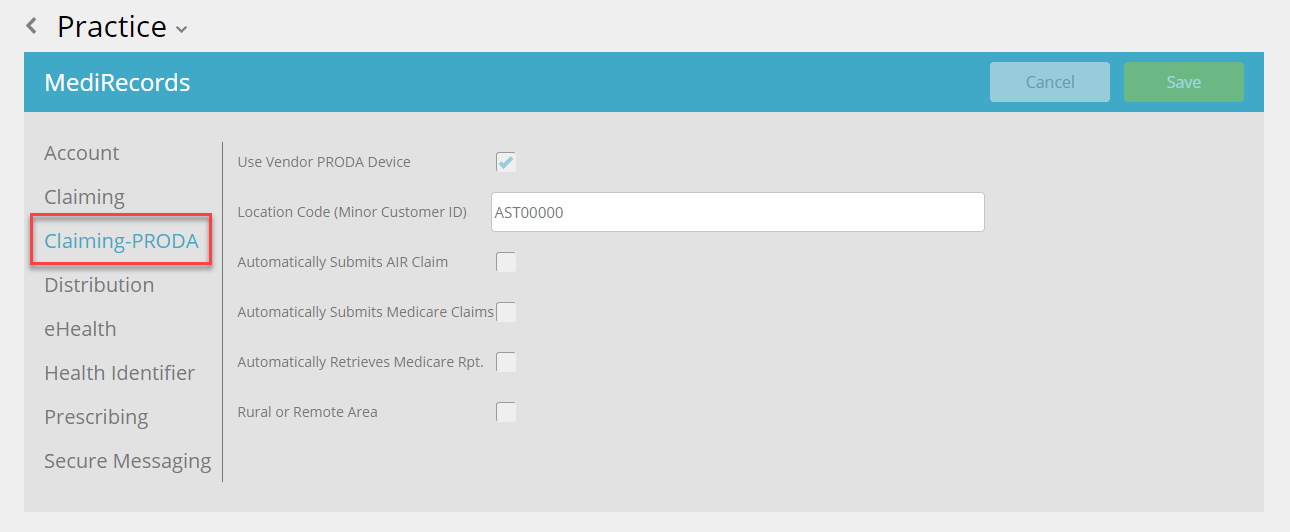This screenshot has width=1290, height=532.
Task: Switch to the Prescribing section
Action: pos(96,417)
